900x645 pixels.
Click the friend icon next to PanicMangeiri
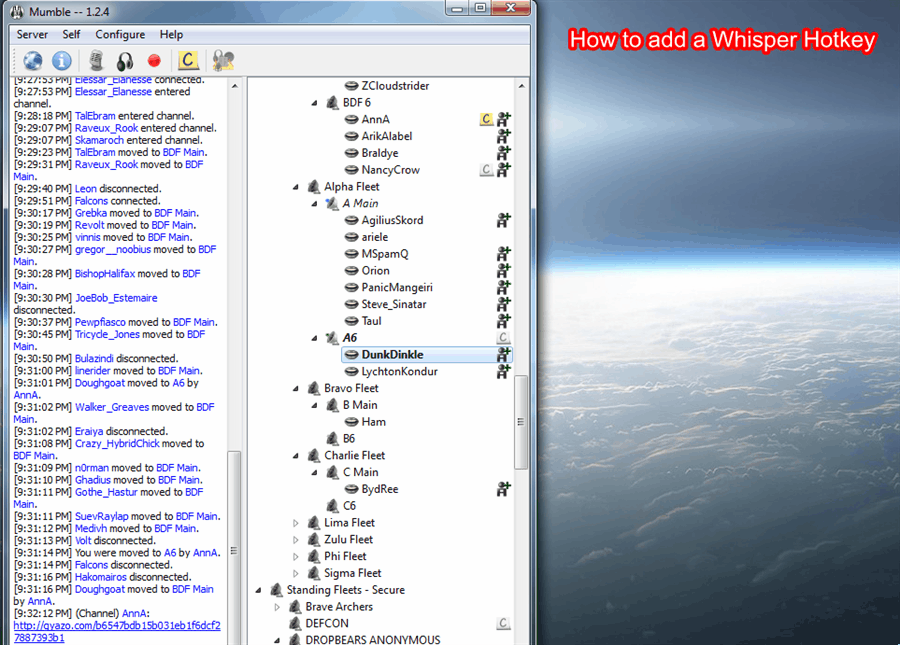tap(503, 287)
